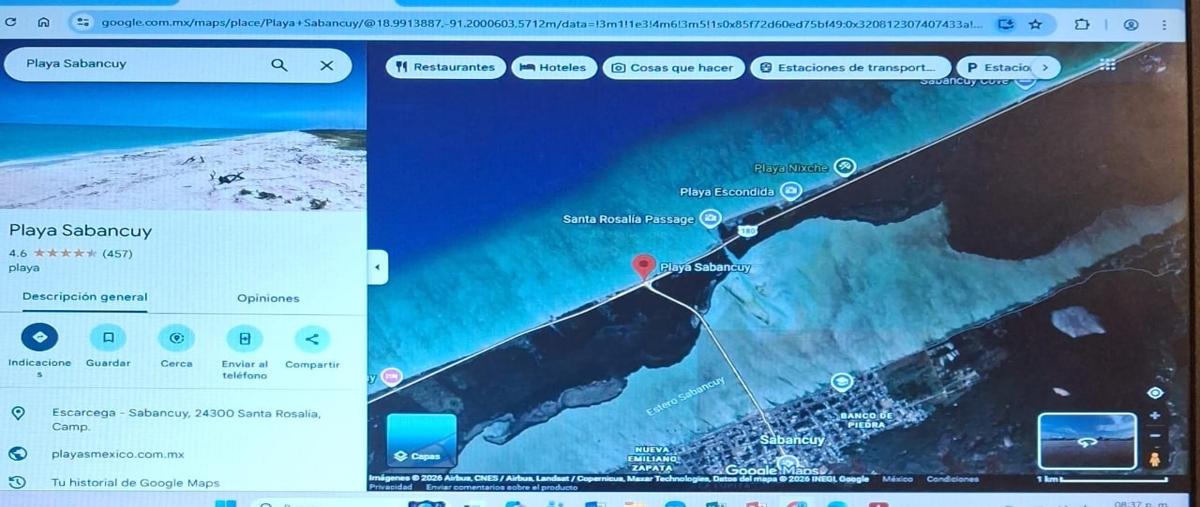Click the install/cast icon in address bar
1200x507 pixels.
pos(1006,23)
